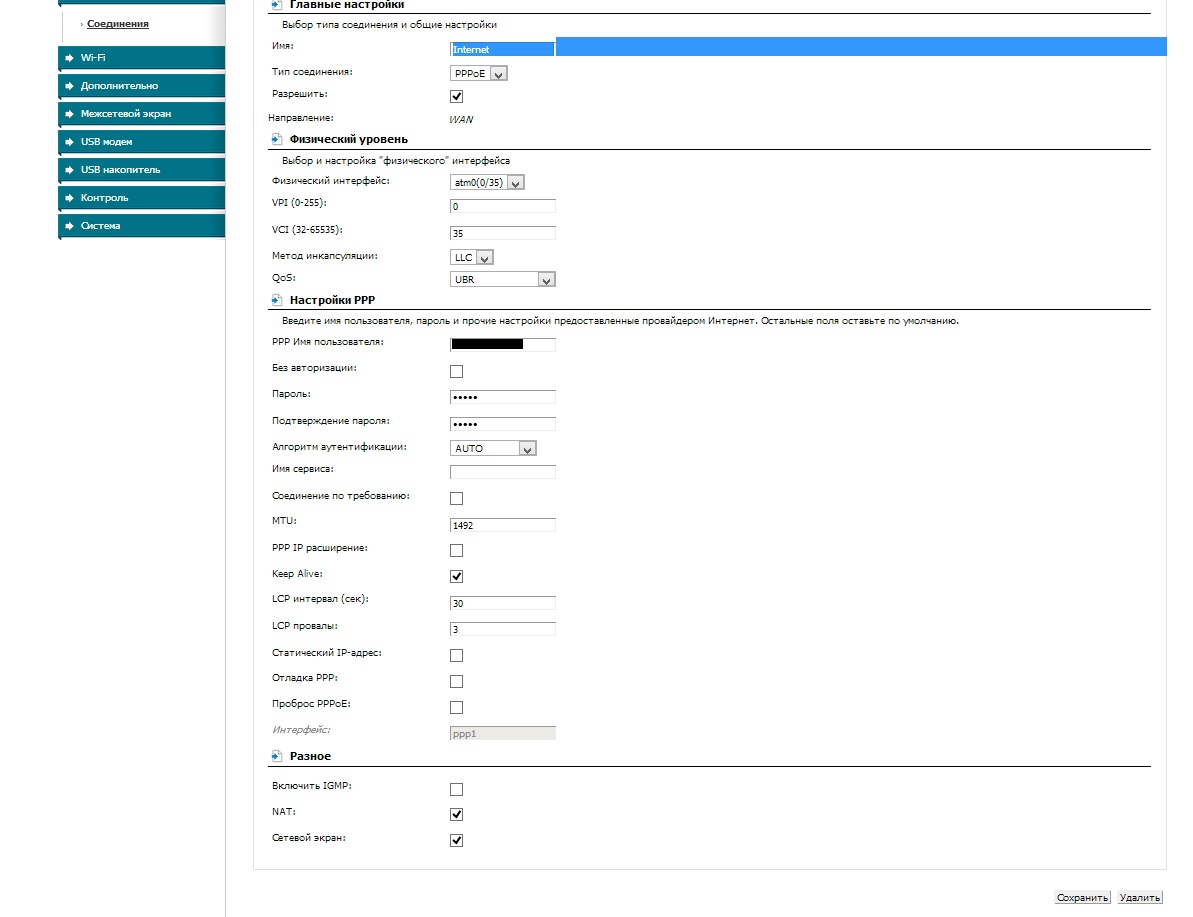Select the Соединения menu item
Viewport: 1193px width, 917px height.
pos(118,23)
